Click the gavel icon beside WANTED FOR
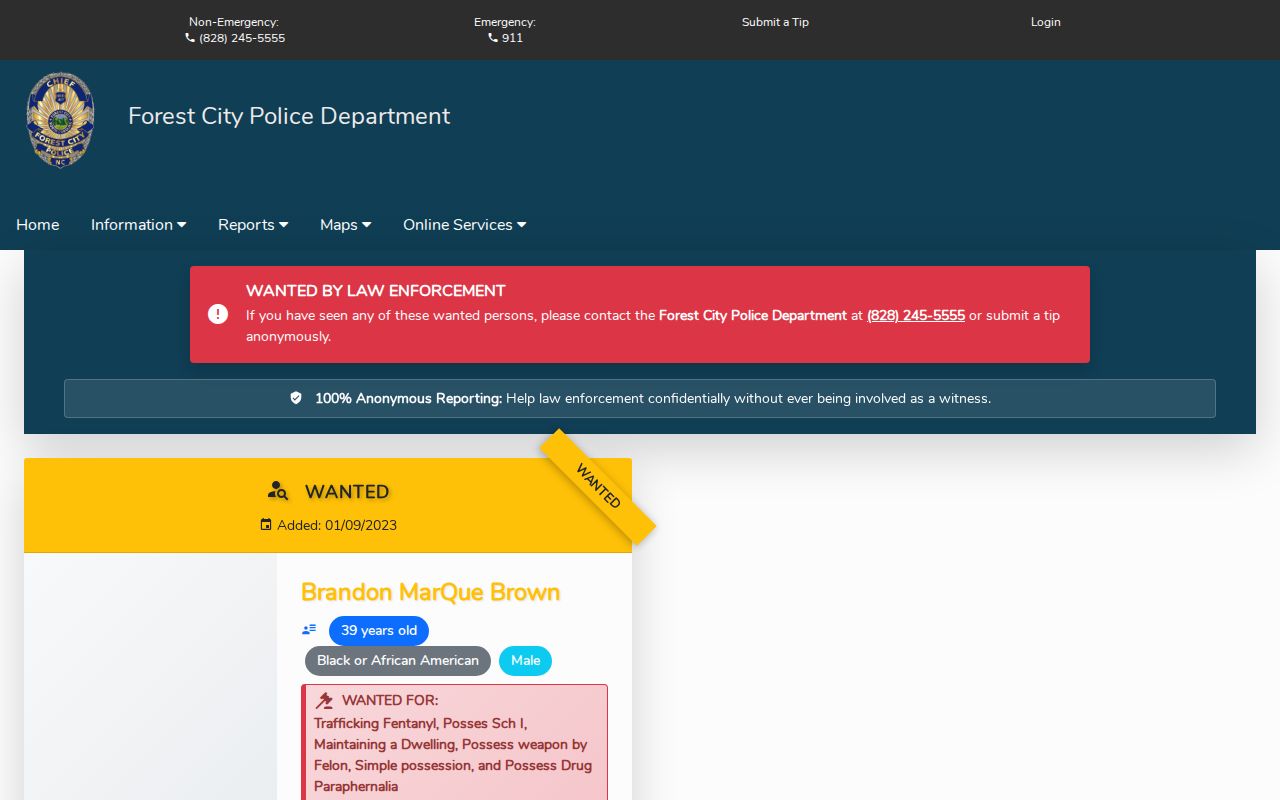 click(324, 701)
